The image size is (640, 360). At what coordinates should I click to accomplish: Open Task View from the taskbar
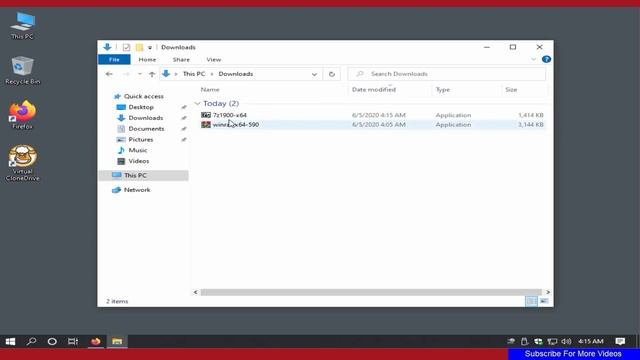point(73,341)
